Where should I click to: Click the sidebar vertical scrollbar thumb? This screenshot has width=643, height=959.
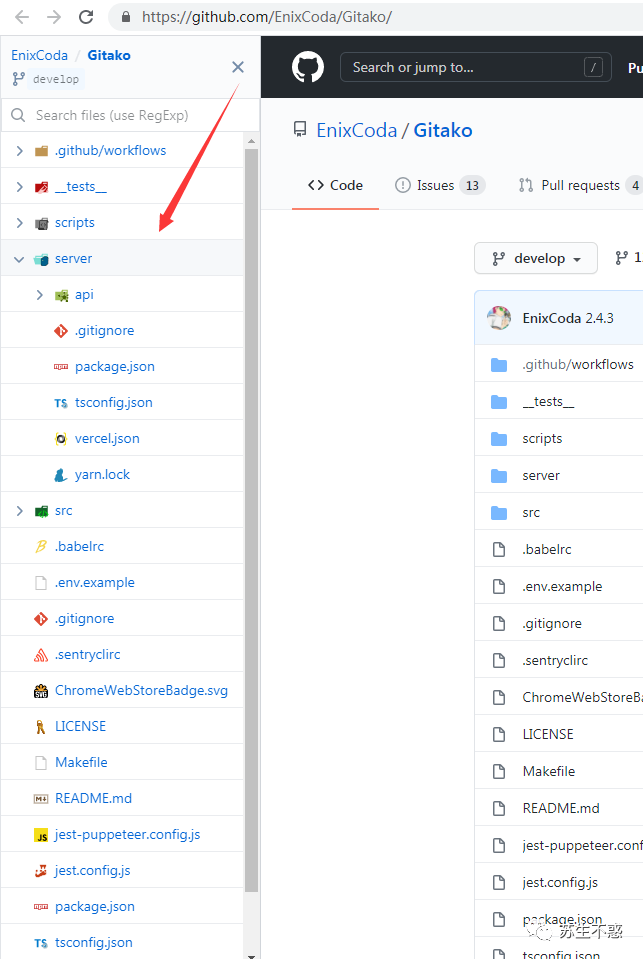coord(251,520)
